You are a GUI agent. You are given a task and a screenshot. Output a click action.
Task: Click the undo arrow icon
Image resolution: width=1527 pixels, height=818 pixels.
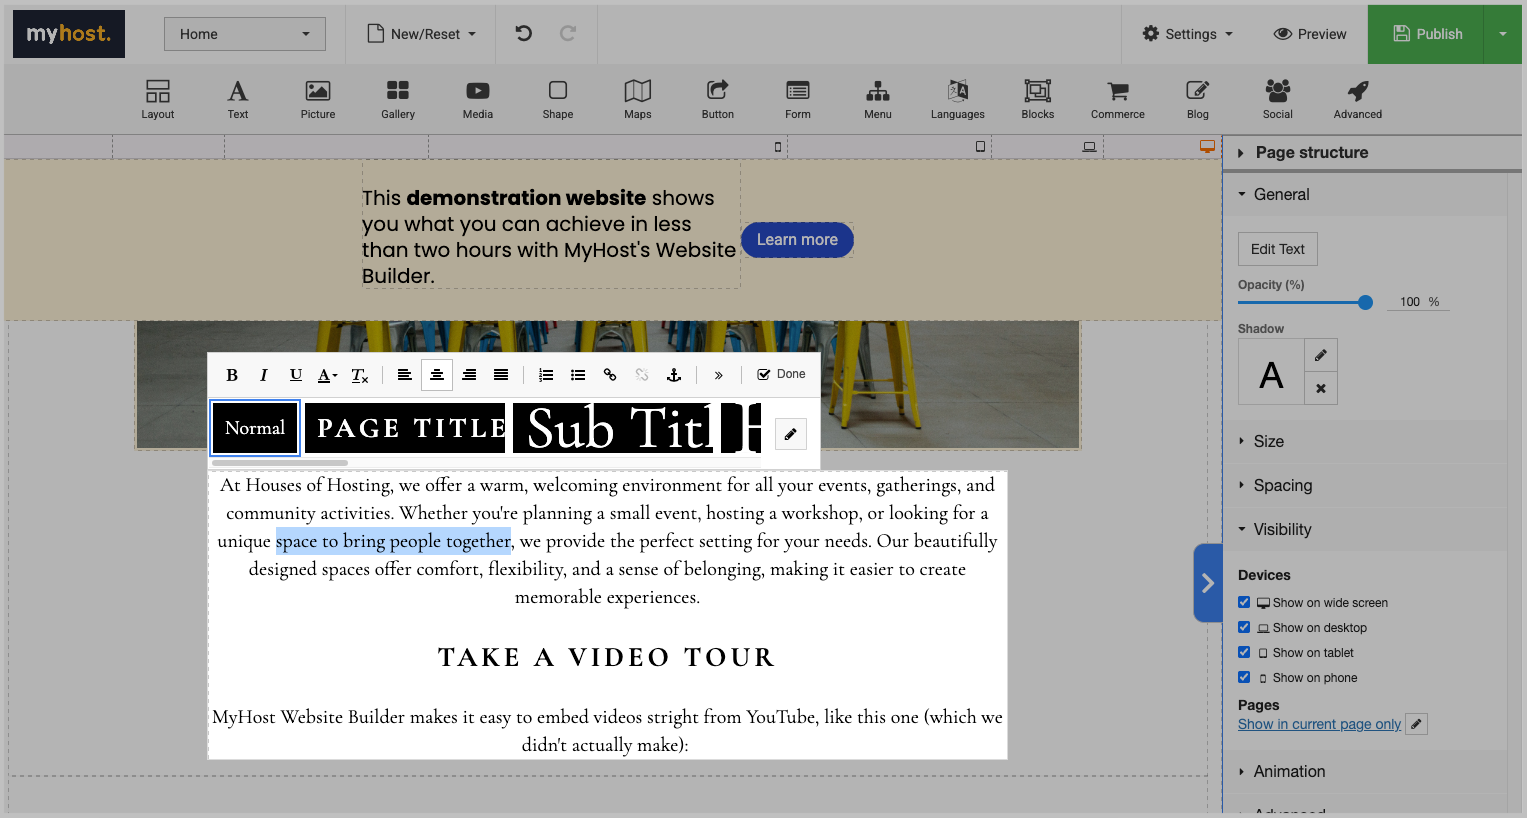(523, 34)
